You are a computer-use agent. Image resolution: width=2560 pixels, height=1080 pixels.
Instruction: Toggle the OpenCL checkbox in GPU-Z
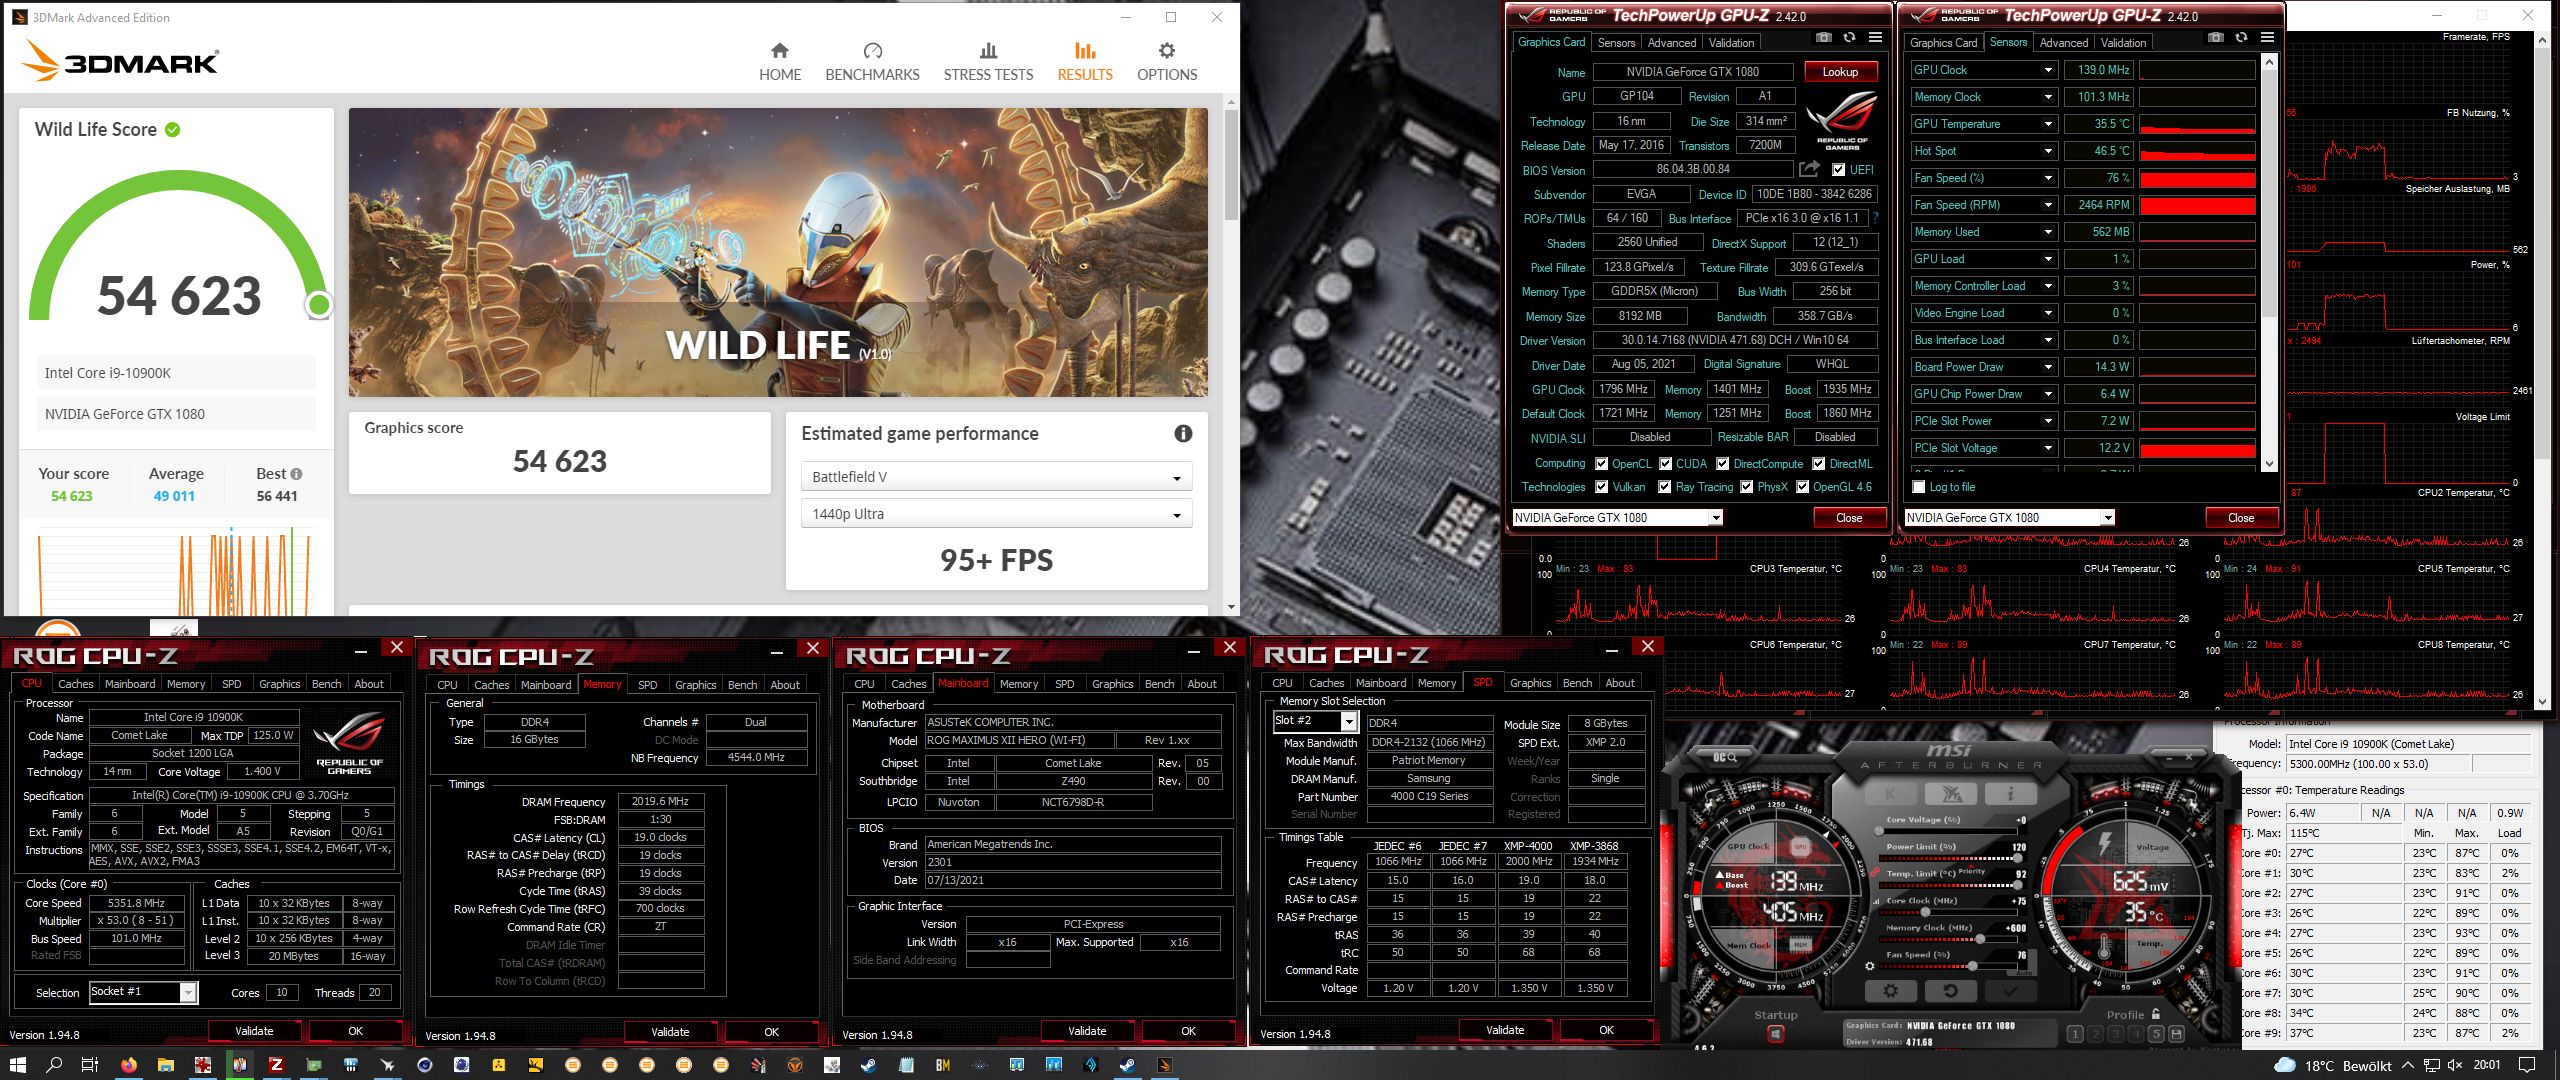tap(1601, 464)
